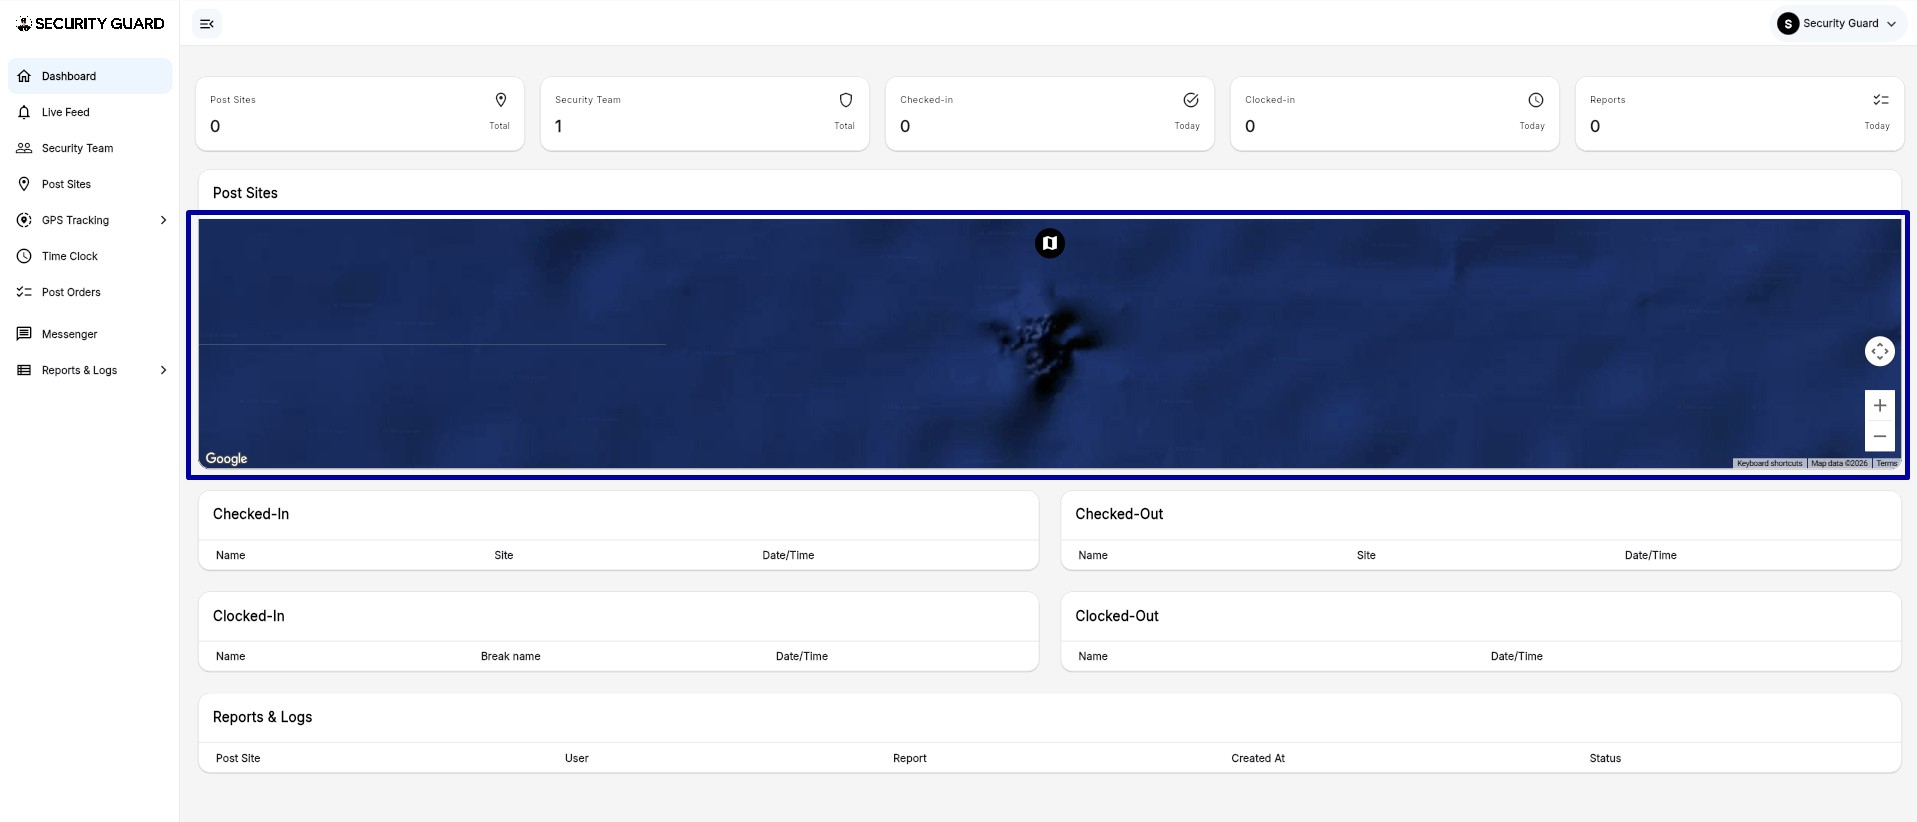Screen dimensions: 1917x822
Task: Click the Post Sites pin sidebar icon
Action: click(x=24, y=184)
